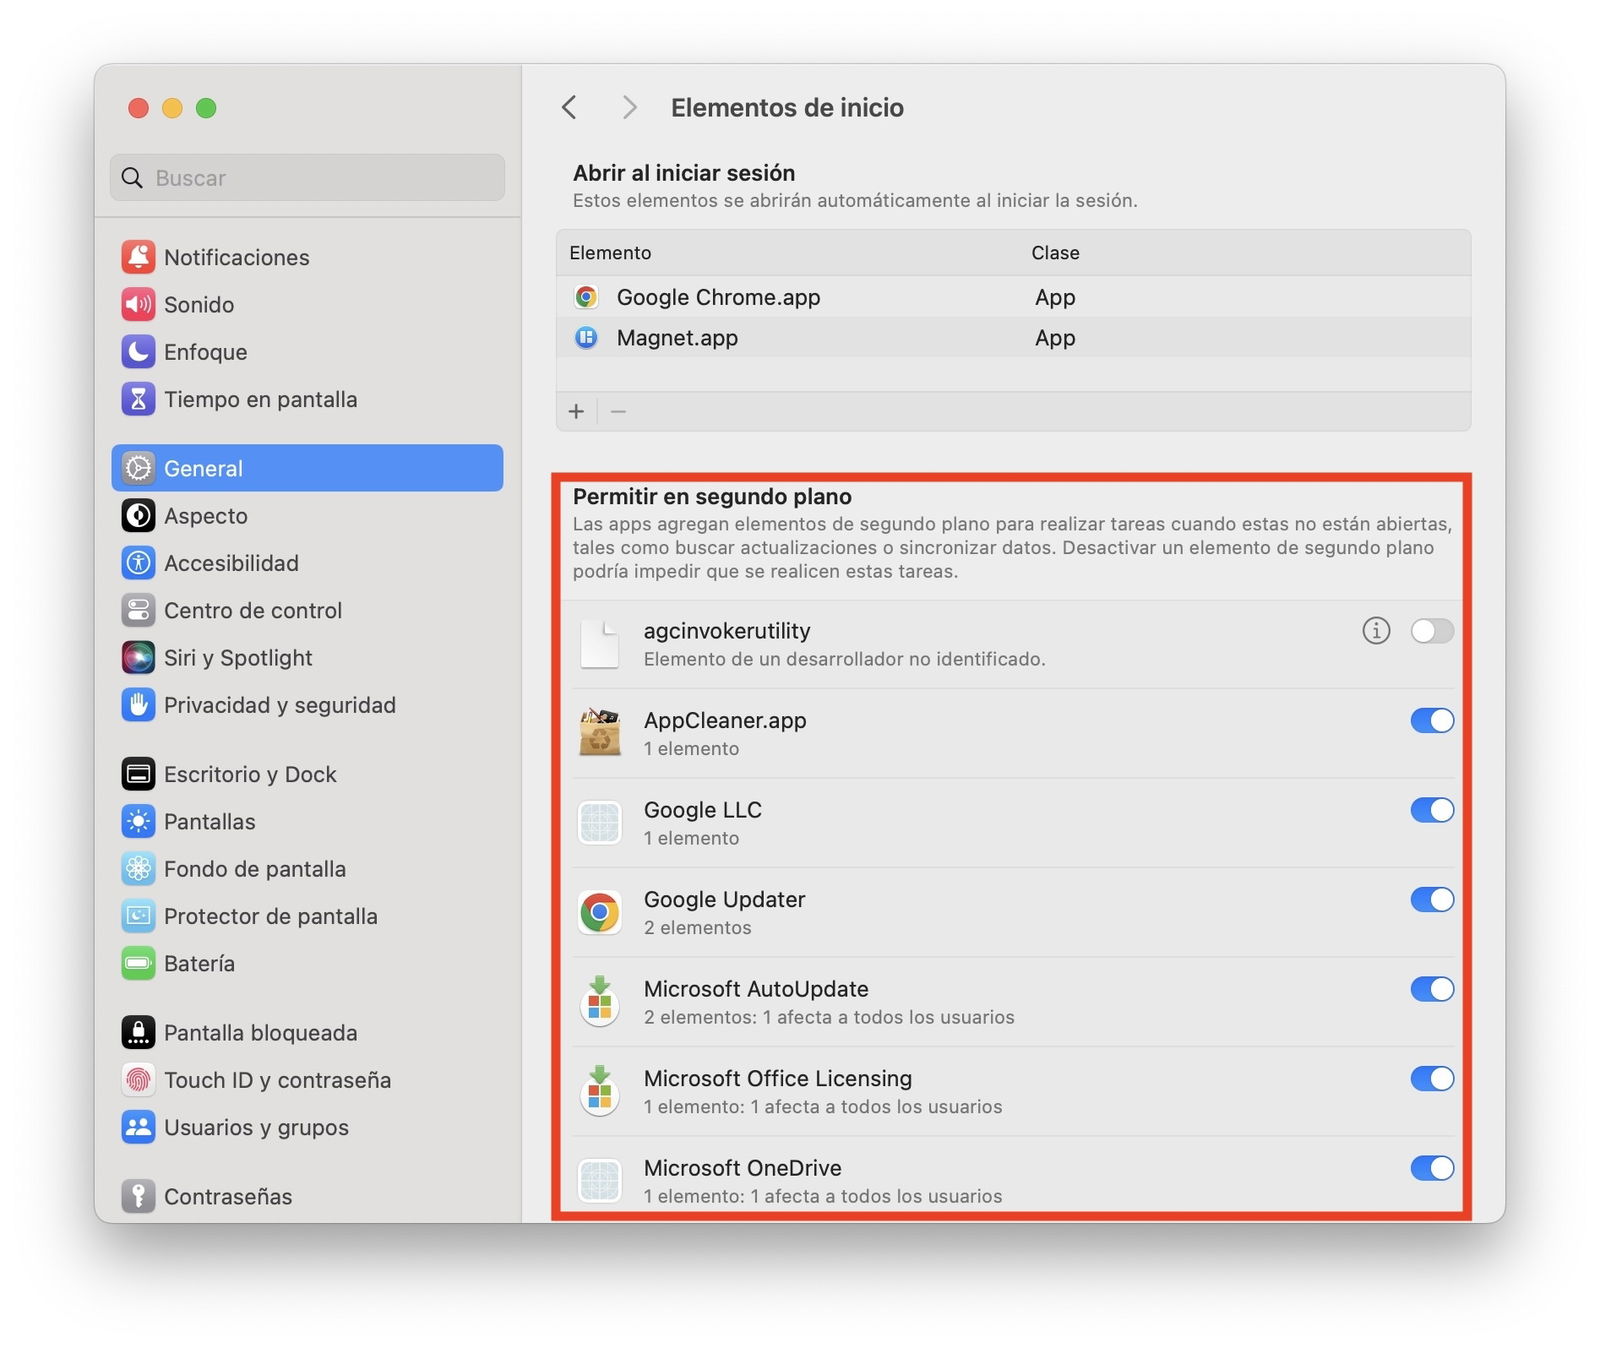
Task: Sort by the Elemento column header
Action: (x=610, y=253)
